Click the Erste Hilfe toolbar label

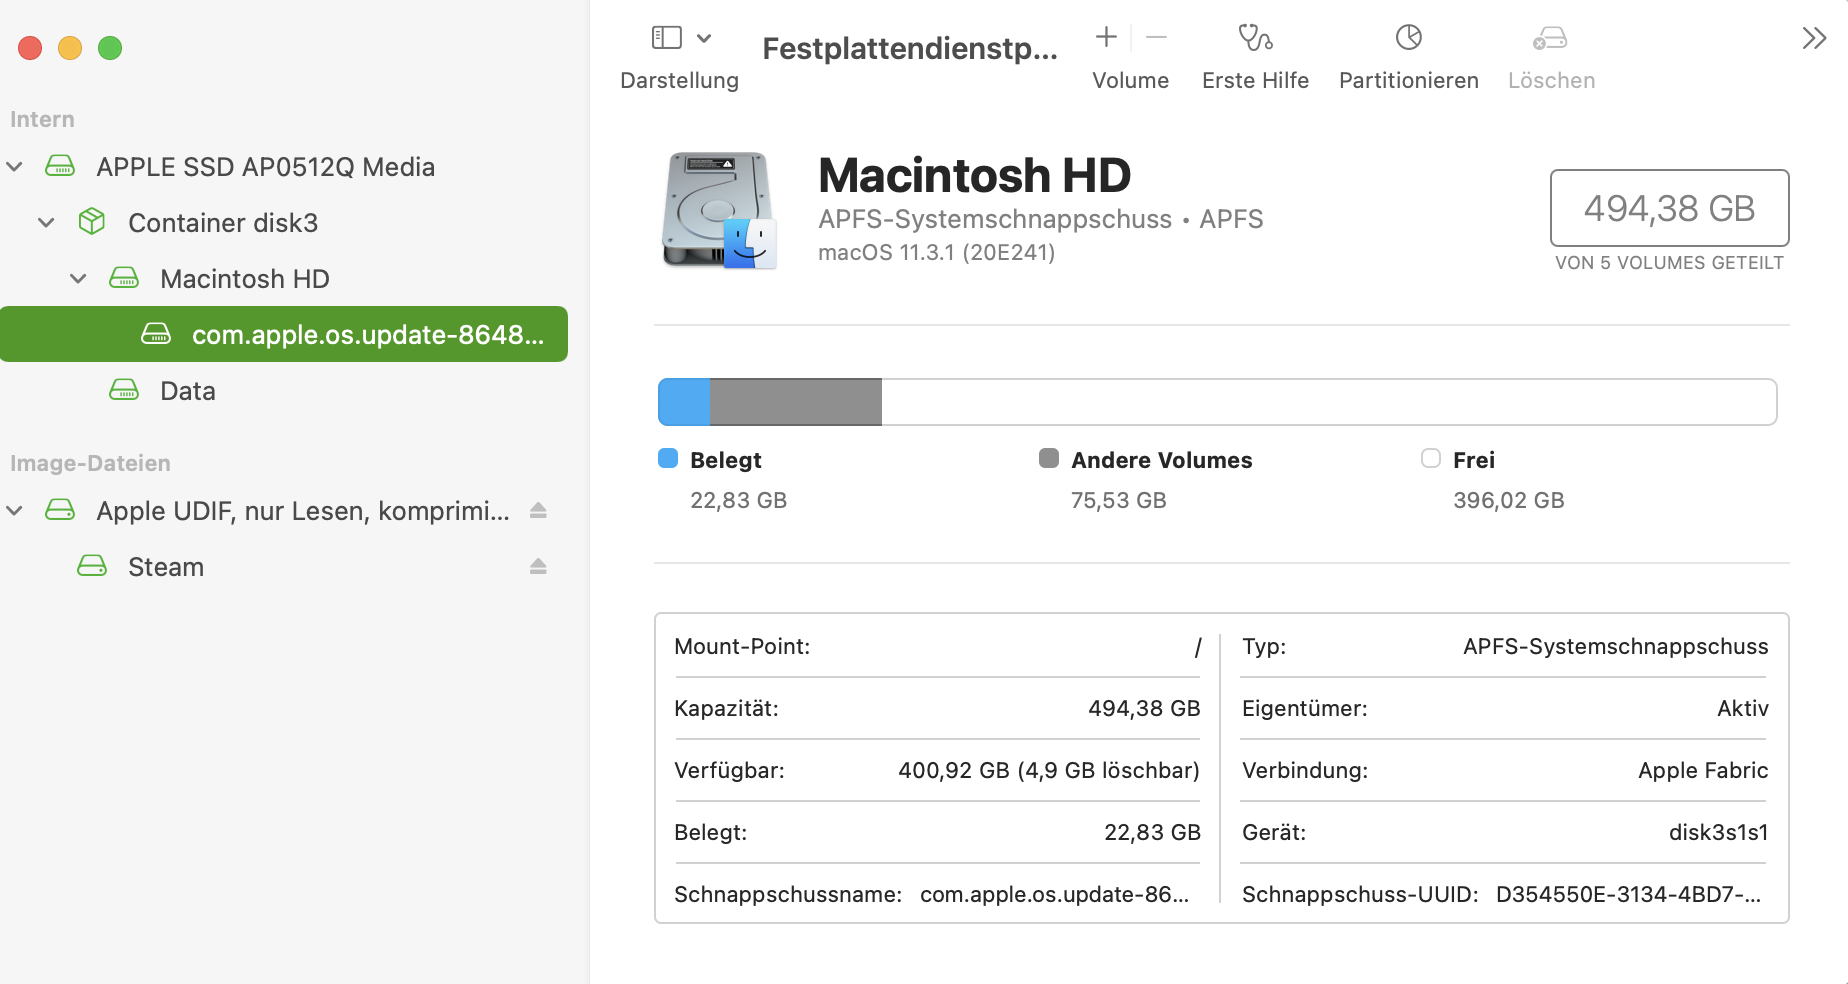pos(1256,81)
